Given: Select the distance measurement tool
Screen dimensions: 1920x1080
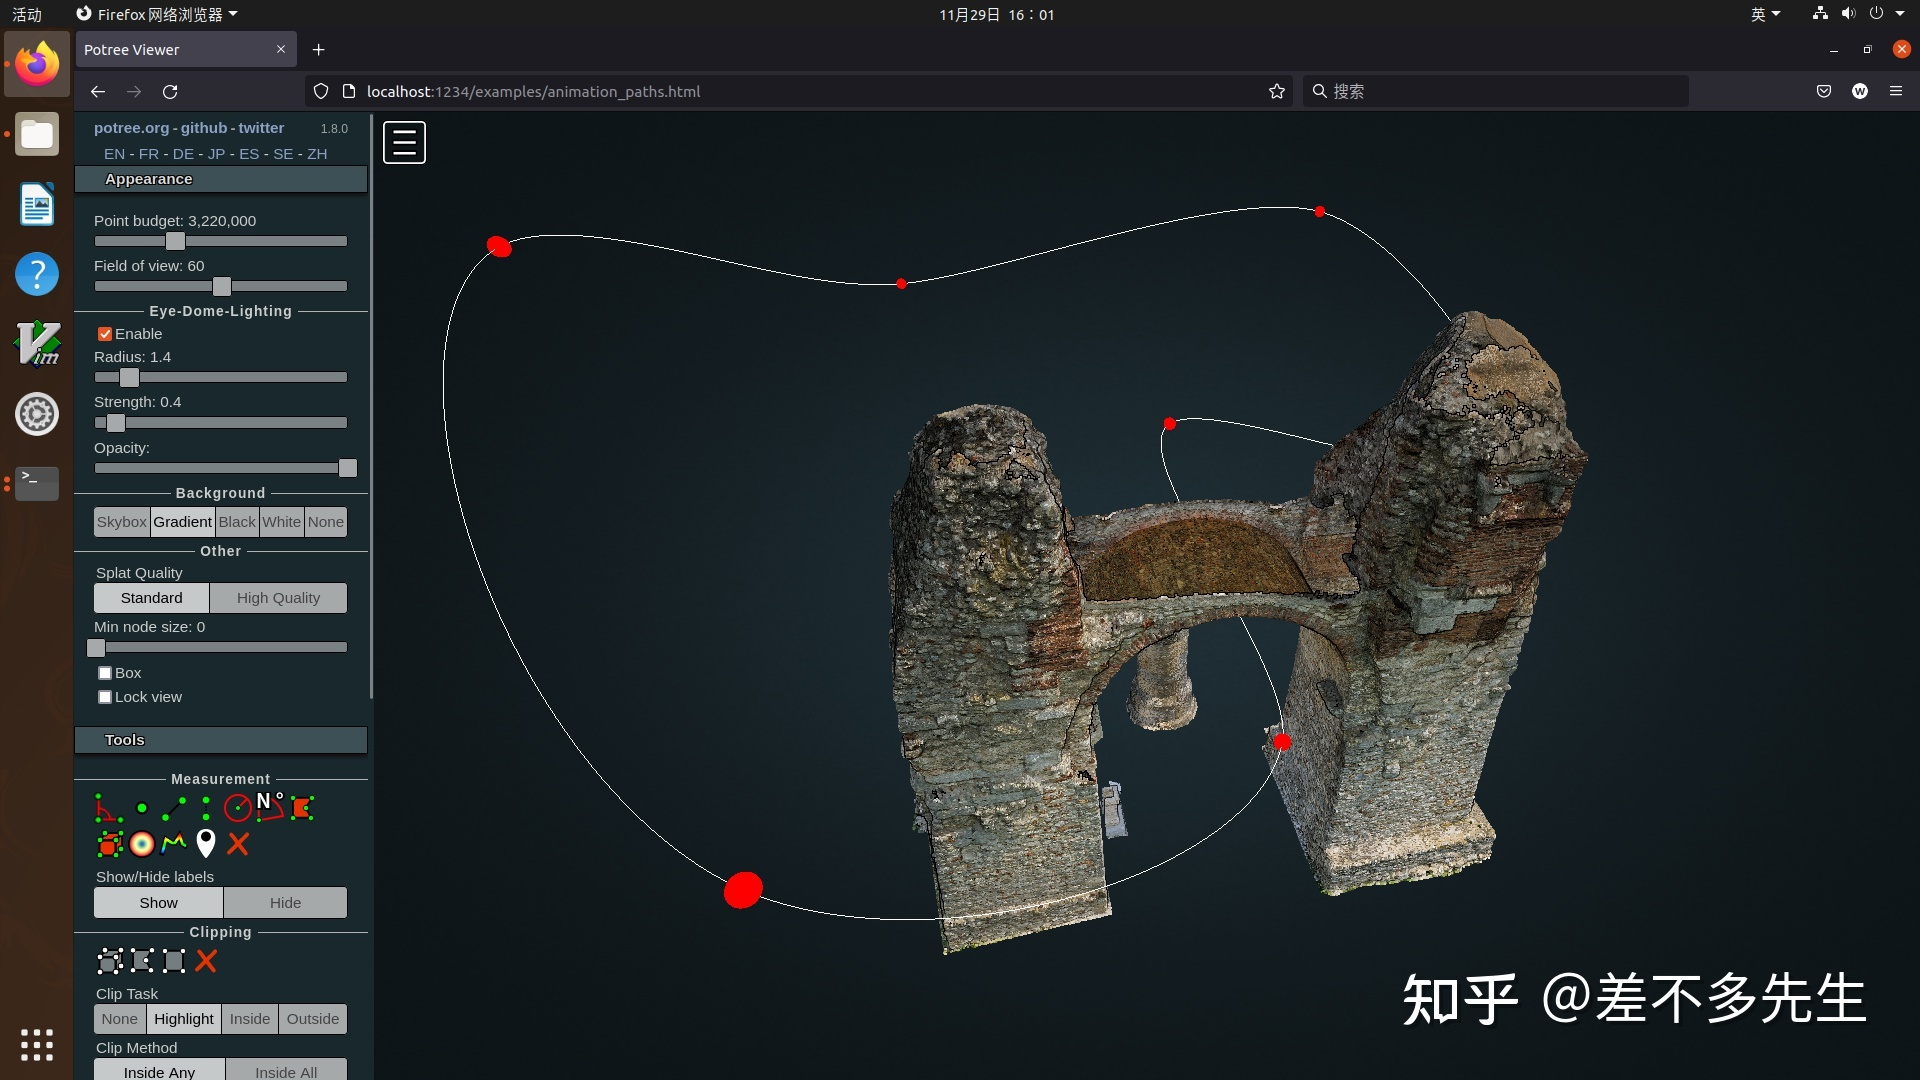Looking at the screenshot, I should pos(174,808).
